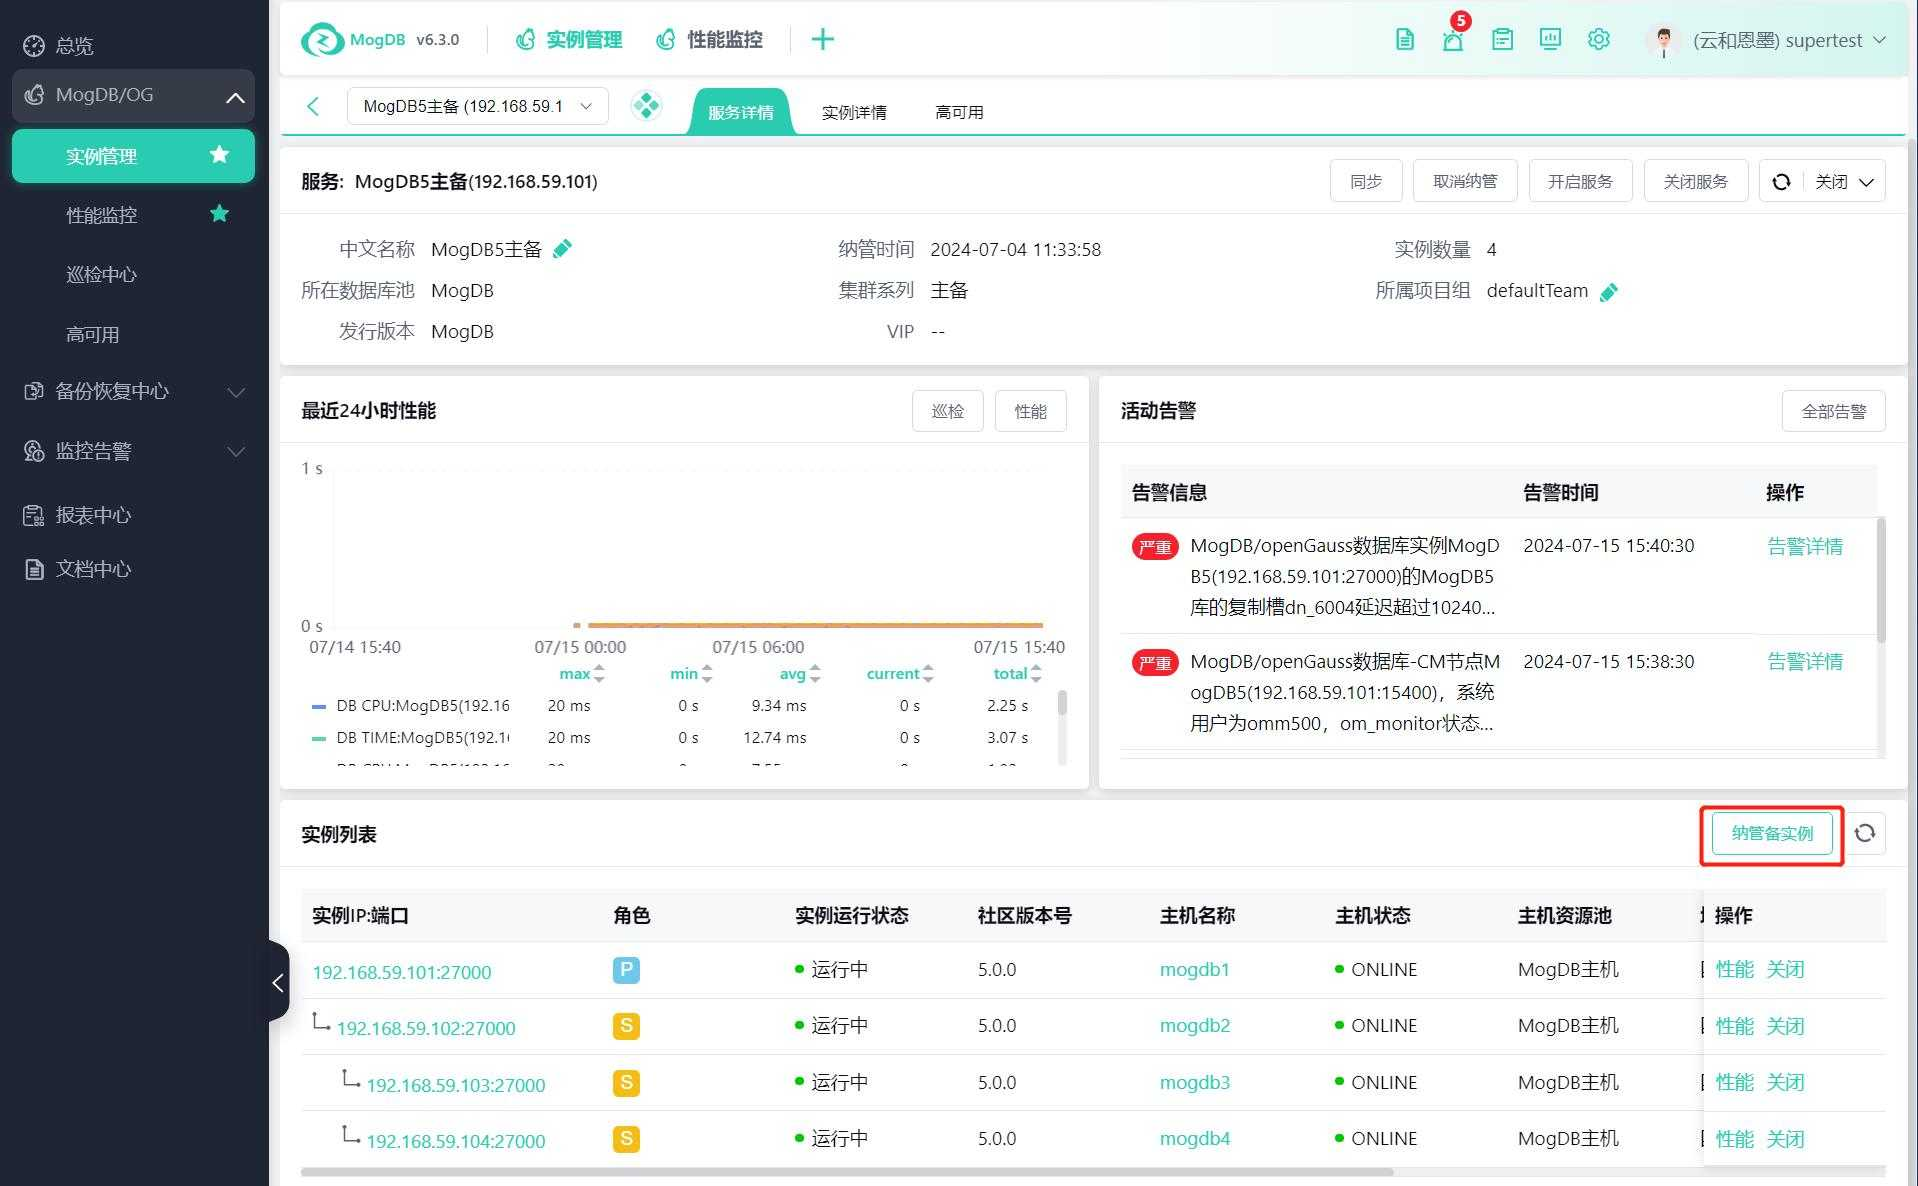This screenshot has height=1186, width=1918.
Task: Click the 同步 button
Action: tap(1366, 181)
